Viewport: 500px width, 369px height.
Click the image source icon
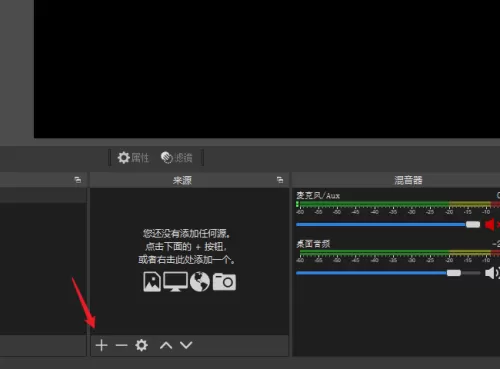click(x=152, y=282)
